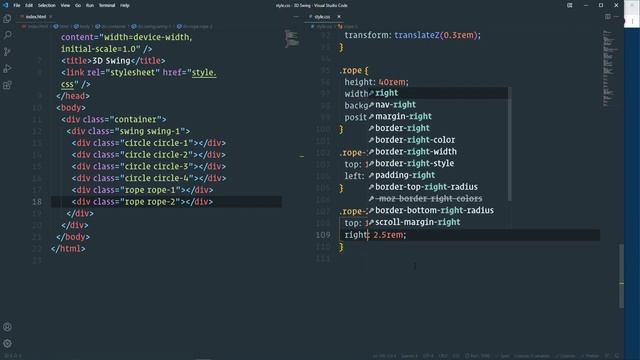Open the Manage gear menu

click(7, 344)
